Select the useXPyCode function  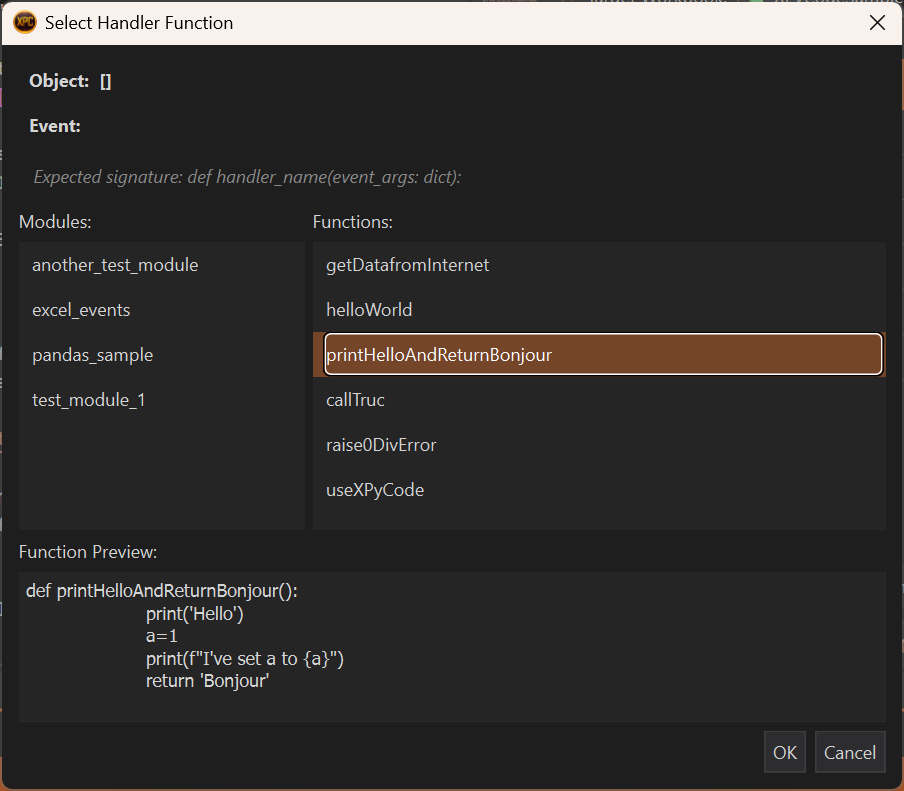[x=375, y=490]
